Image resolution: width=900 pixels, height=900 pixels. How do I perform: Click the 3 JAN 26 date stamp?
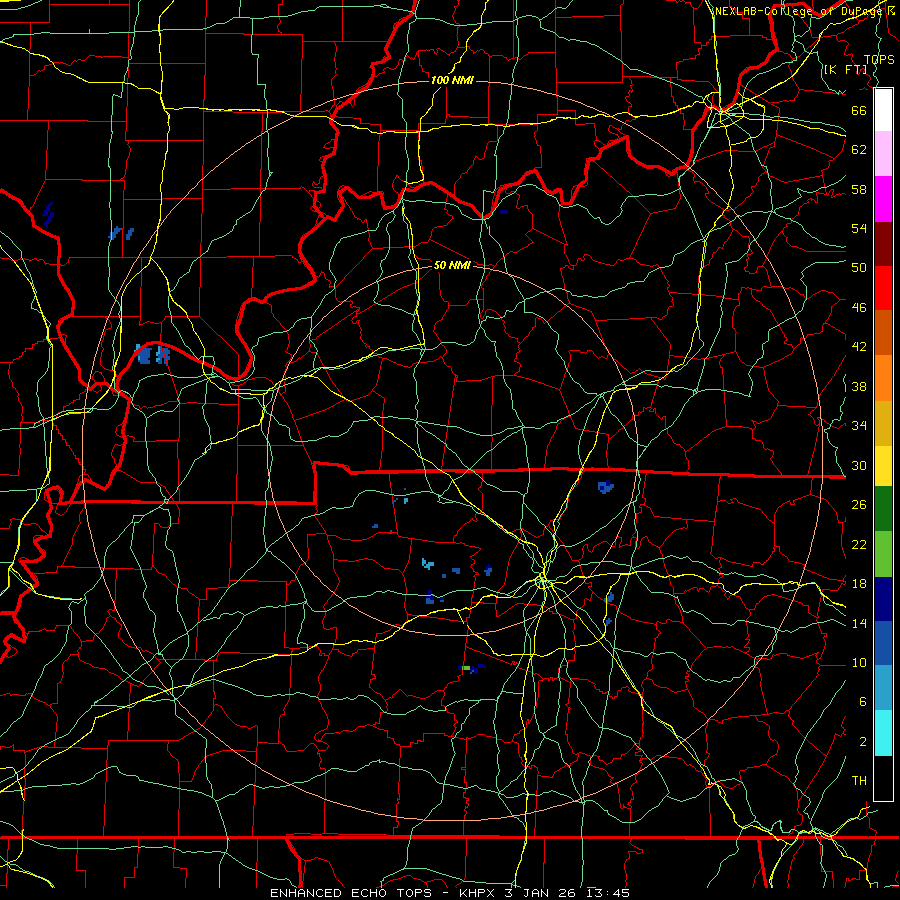tap(542, 893)
